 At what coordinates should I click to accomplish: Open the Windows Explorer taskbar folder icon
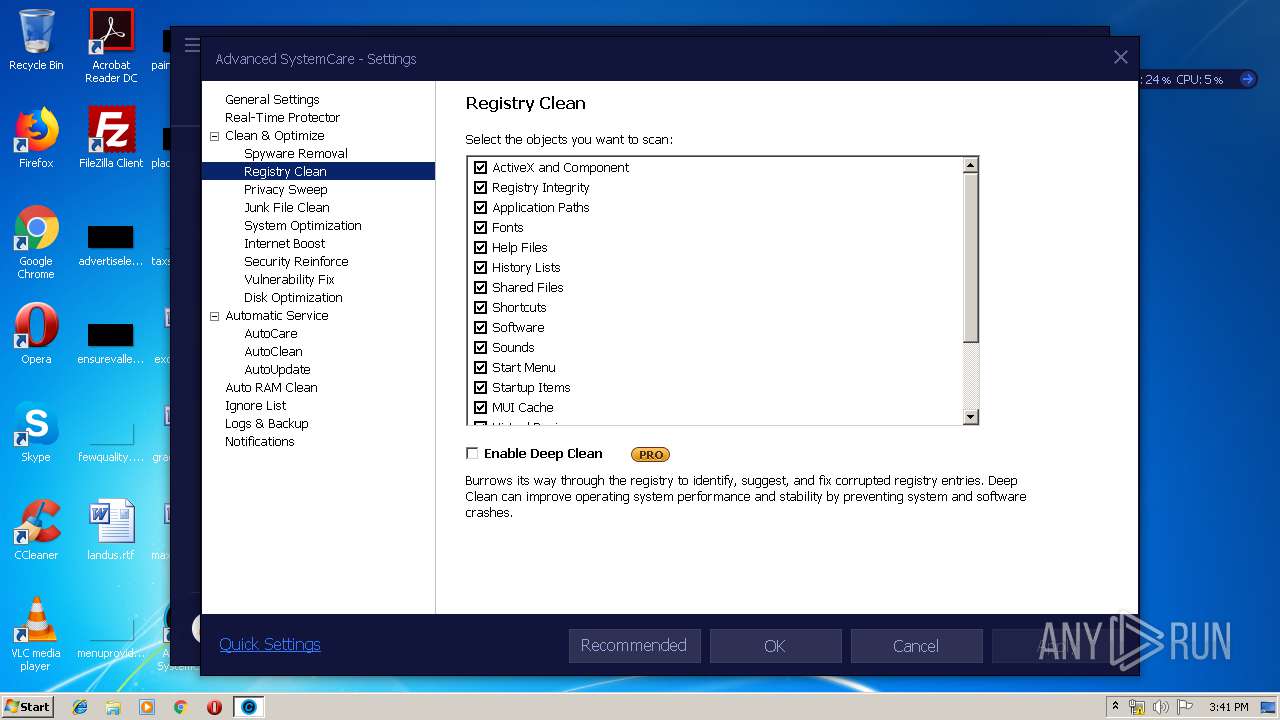click(113, 707)
